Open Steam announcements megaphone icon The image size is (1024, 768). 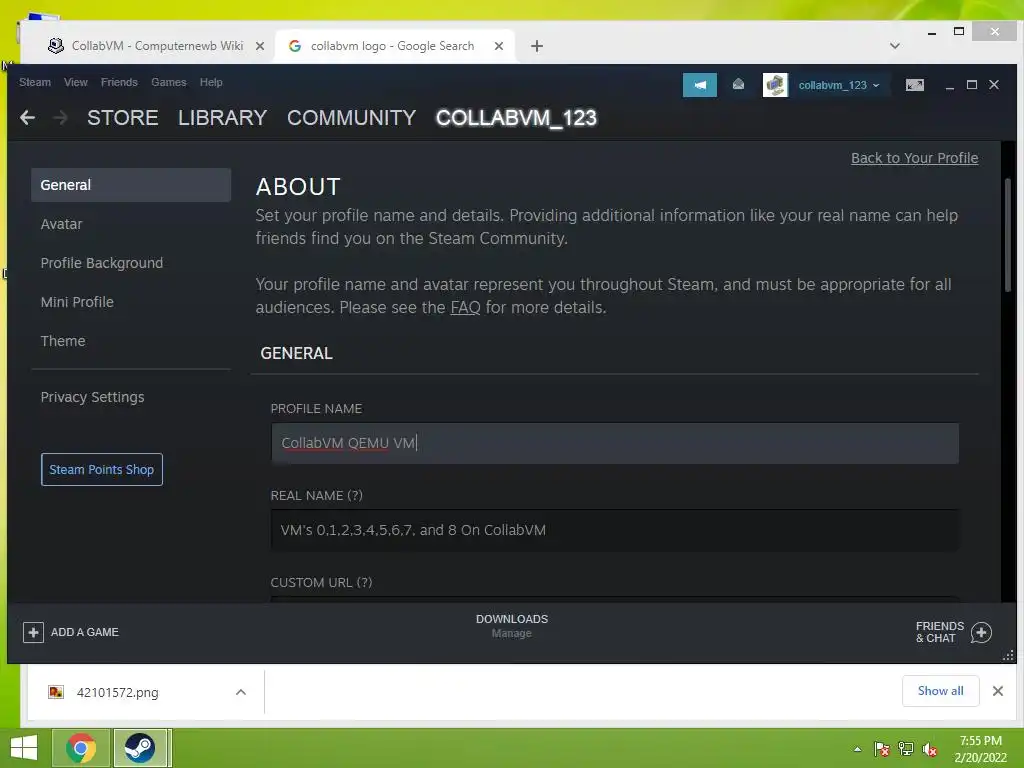699,85
